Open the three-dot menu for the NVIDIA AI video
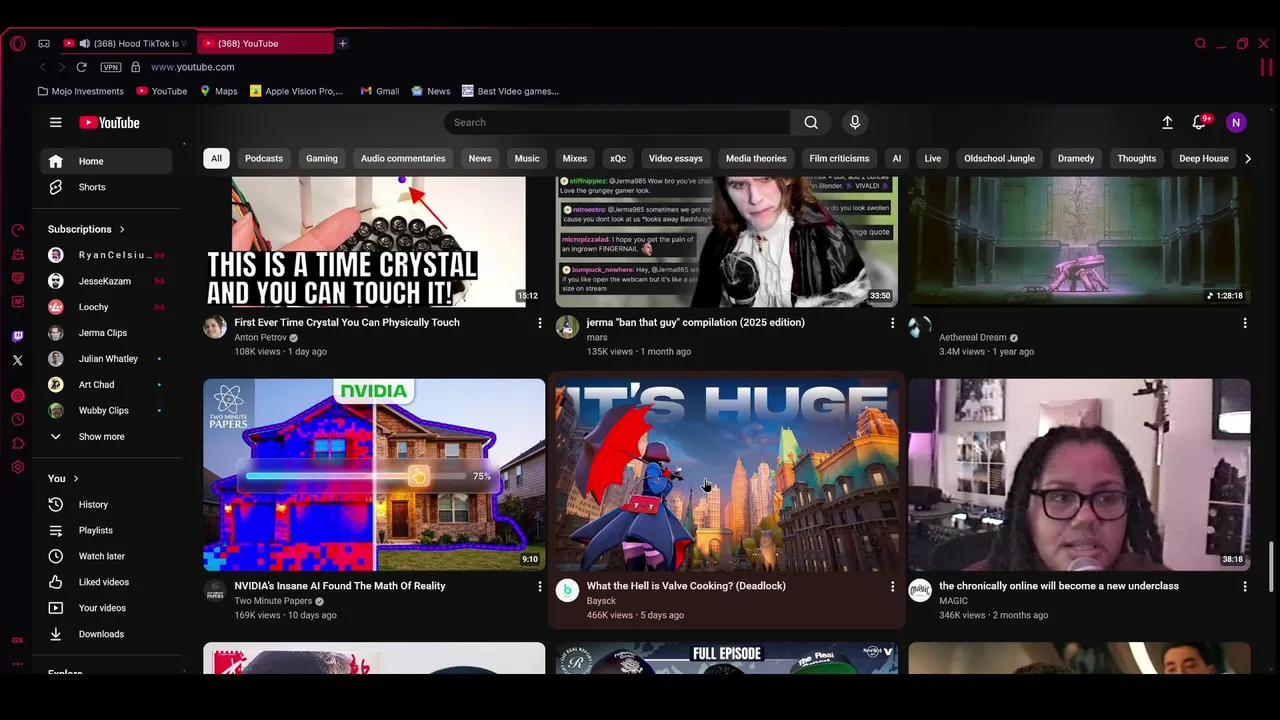1280x720 pixels. [x=540, y=586]
